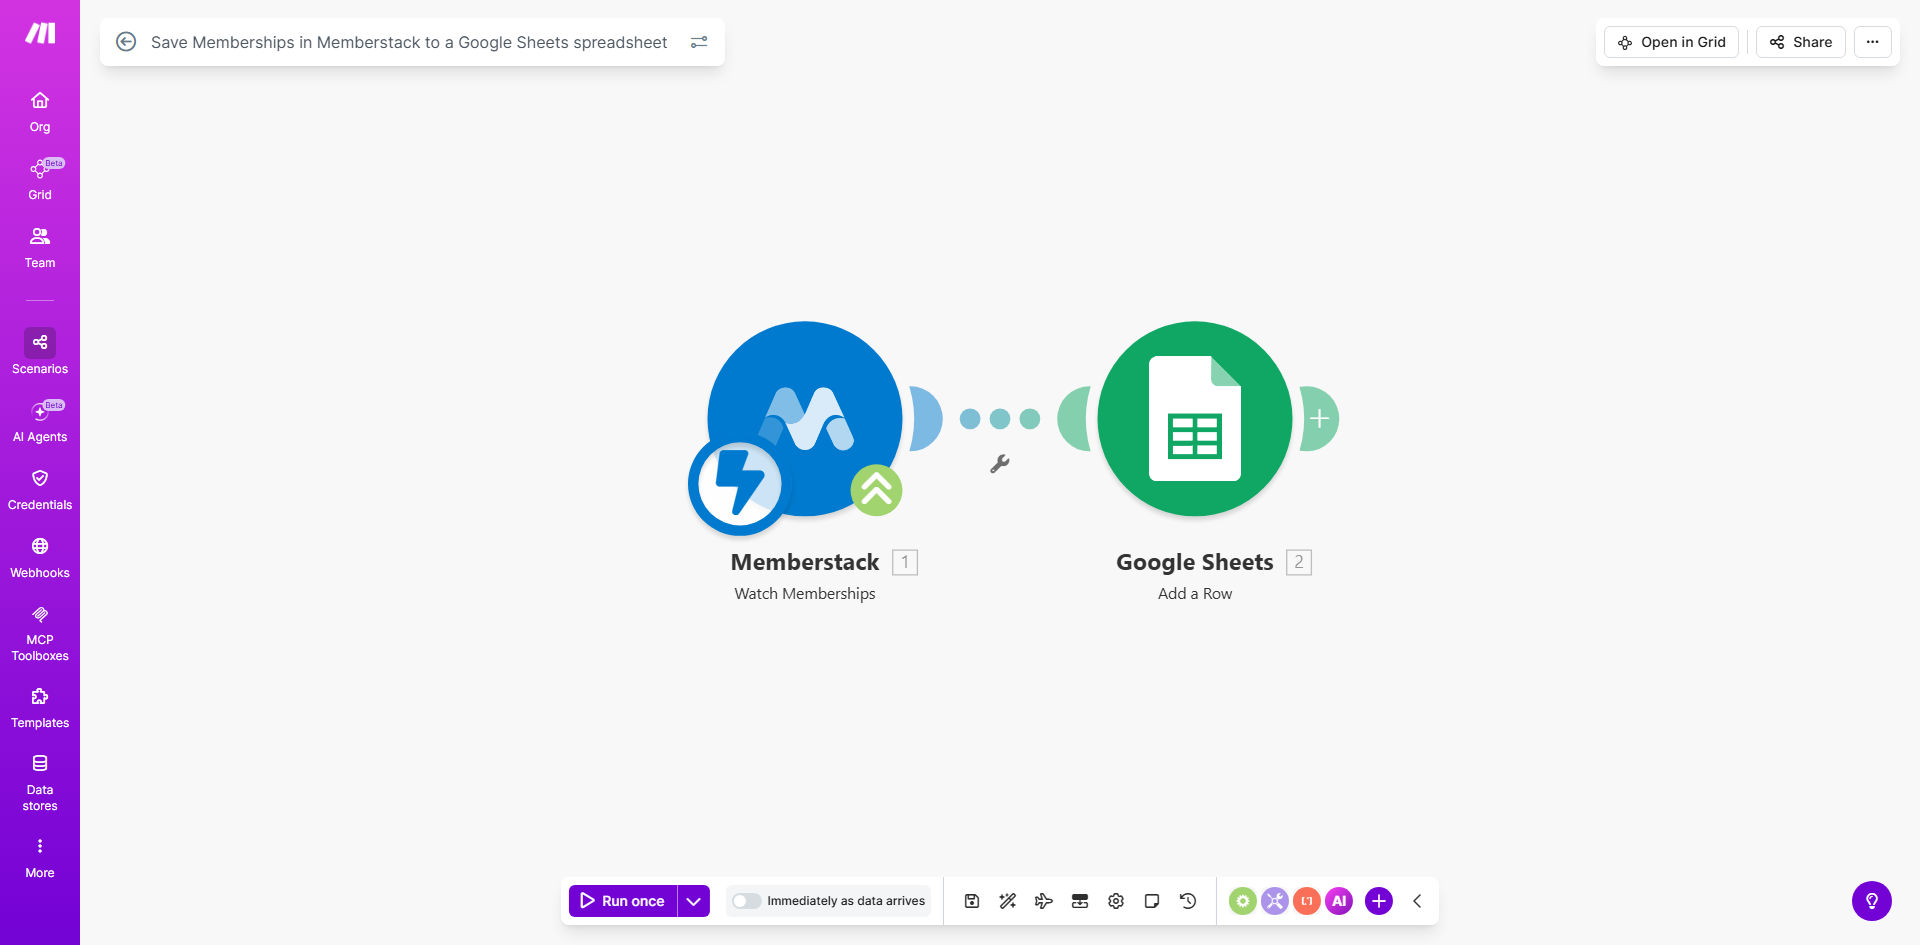Go back using the arrow beside scenario title

point(126,42)
